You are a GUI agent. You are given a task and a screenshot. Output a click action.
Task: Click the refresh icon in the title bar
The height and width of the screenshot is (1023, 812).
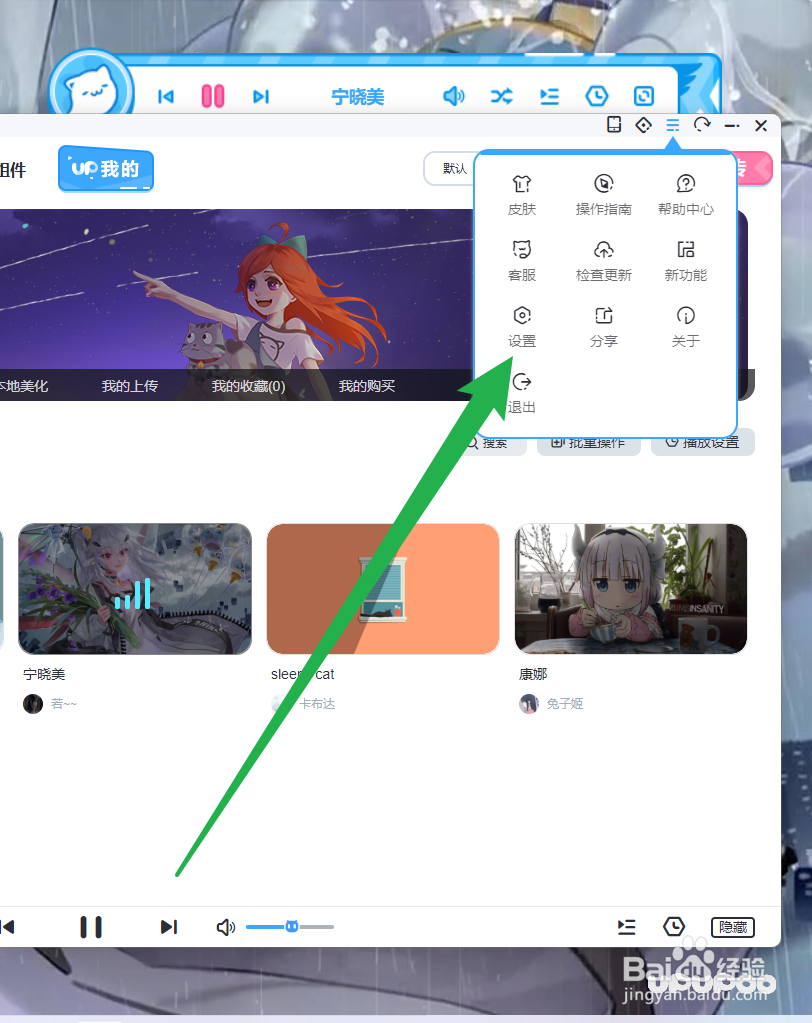702,124
